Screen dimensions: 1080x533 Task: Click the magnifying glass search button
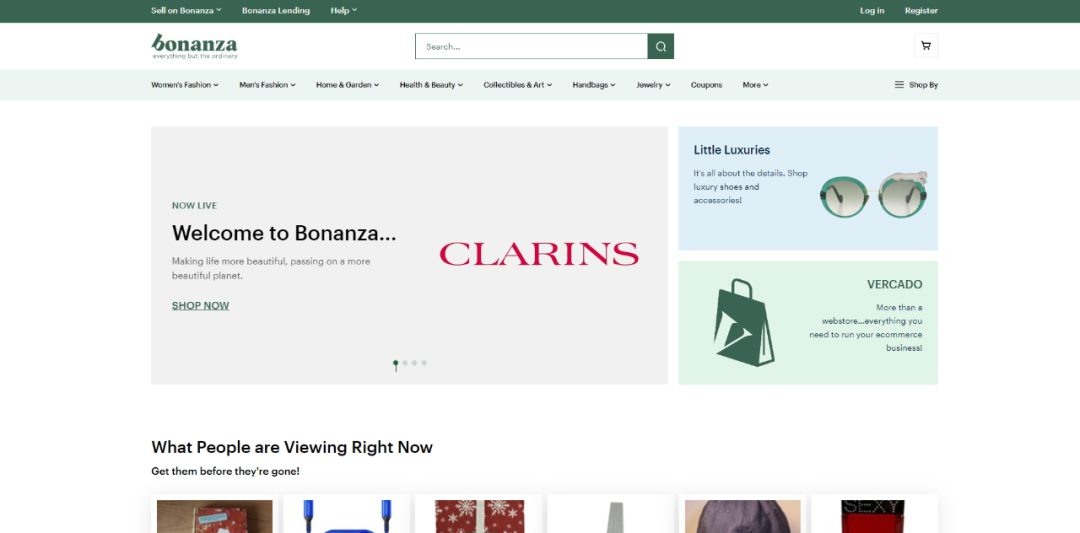tap(661, 46)
